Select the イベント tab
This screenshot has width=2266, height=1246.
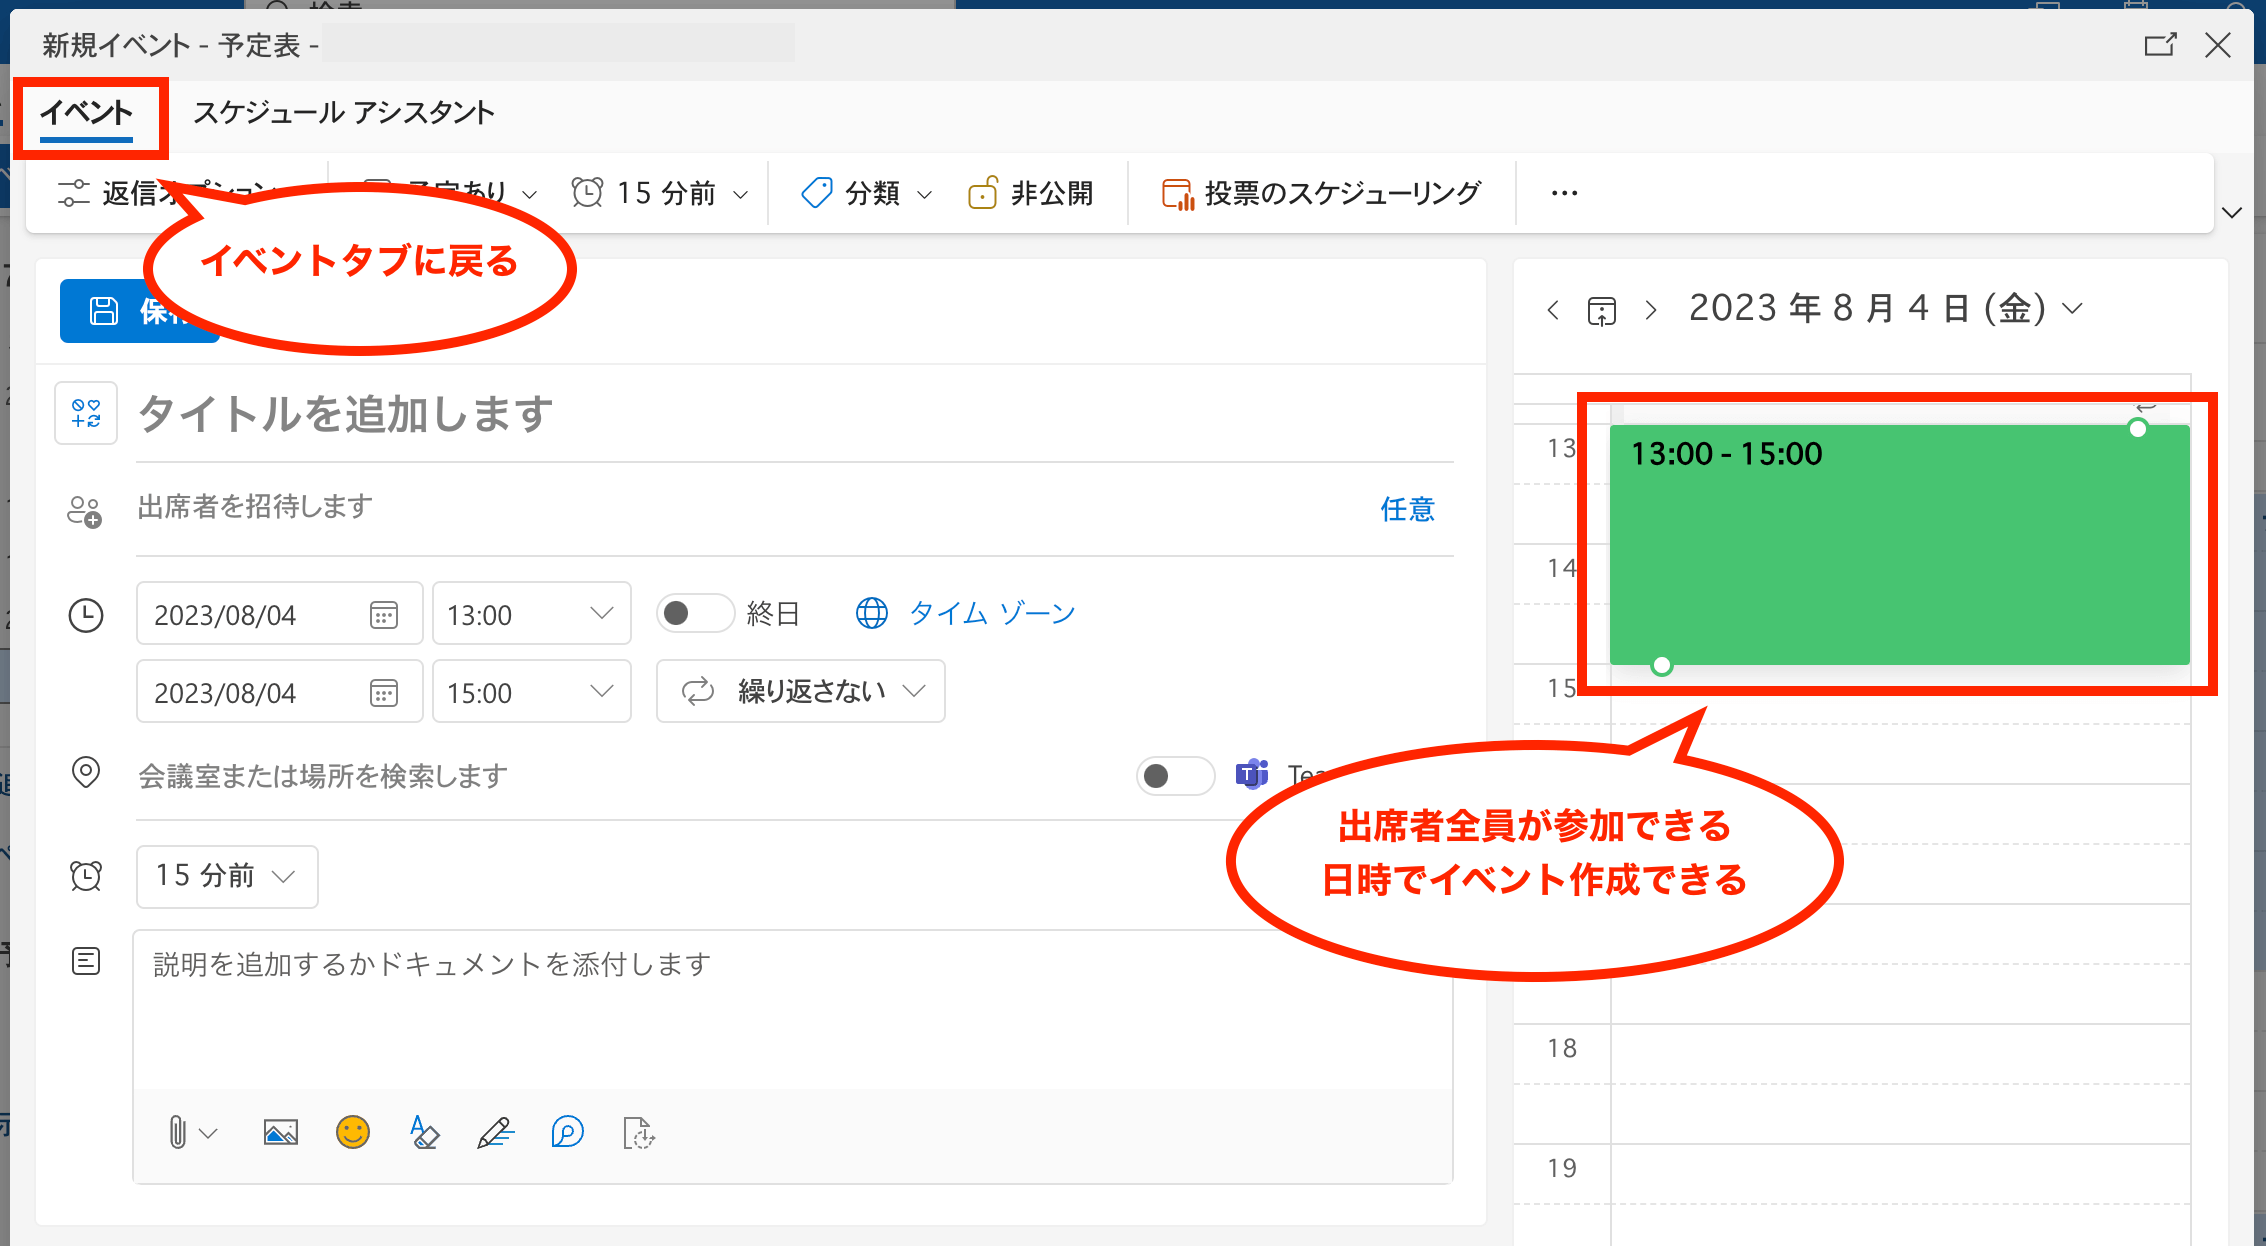tap(87, 113)
